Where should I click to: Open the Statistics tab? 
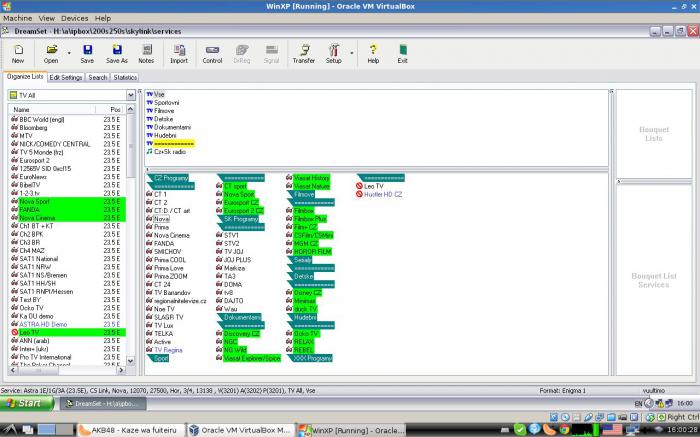click(x=125, y=77)
